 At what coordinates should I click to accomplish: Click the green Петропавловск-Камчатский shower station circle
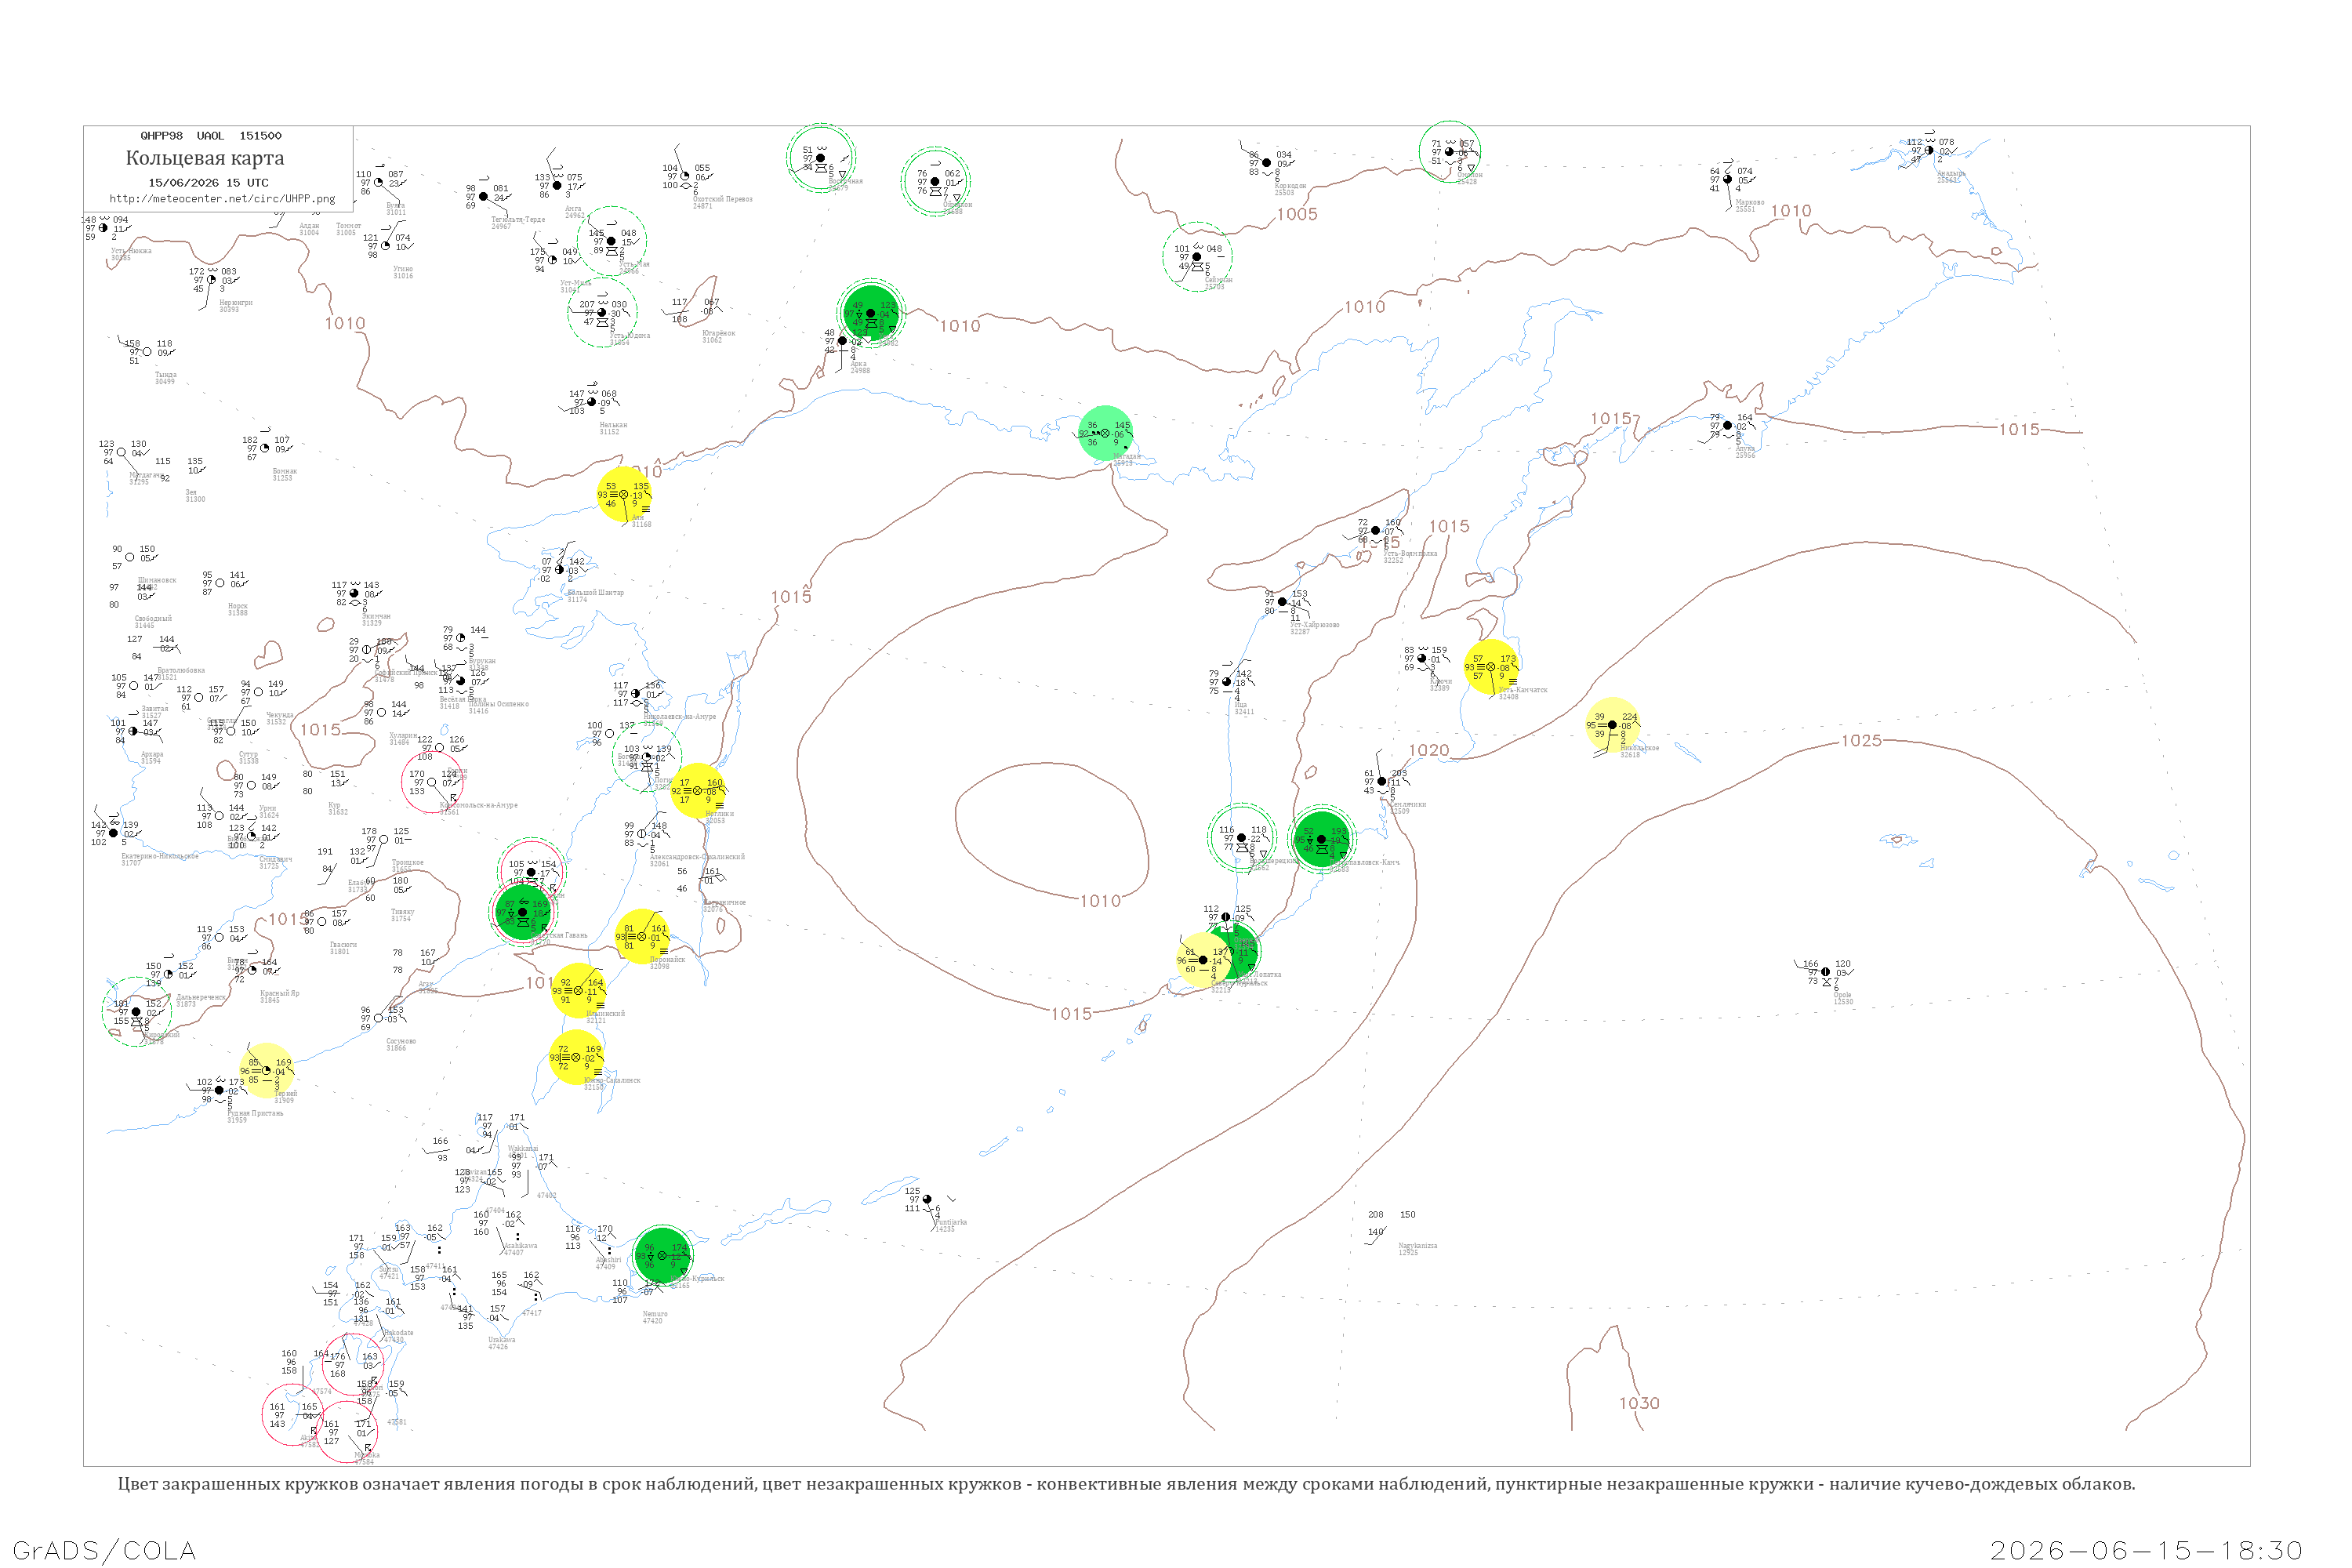point(1321,839)
